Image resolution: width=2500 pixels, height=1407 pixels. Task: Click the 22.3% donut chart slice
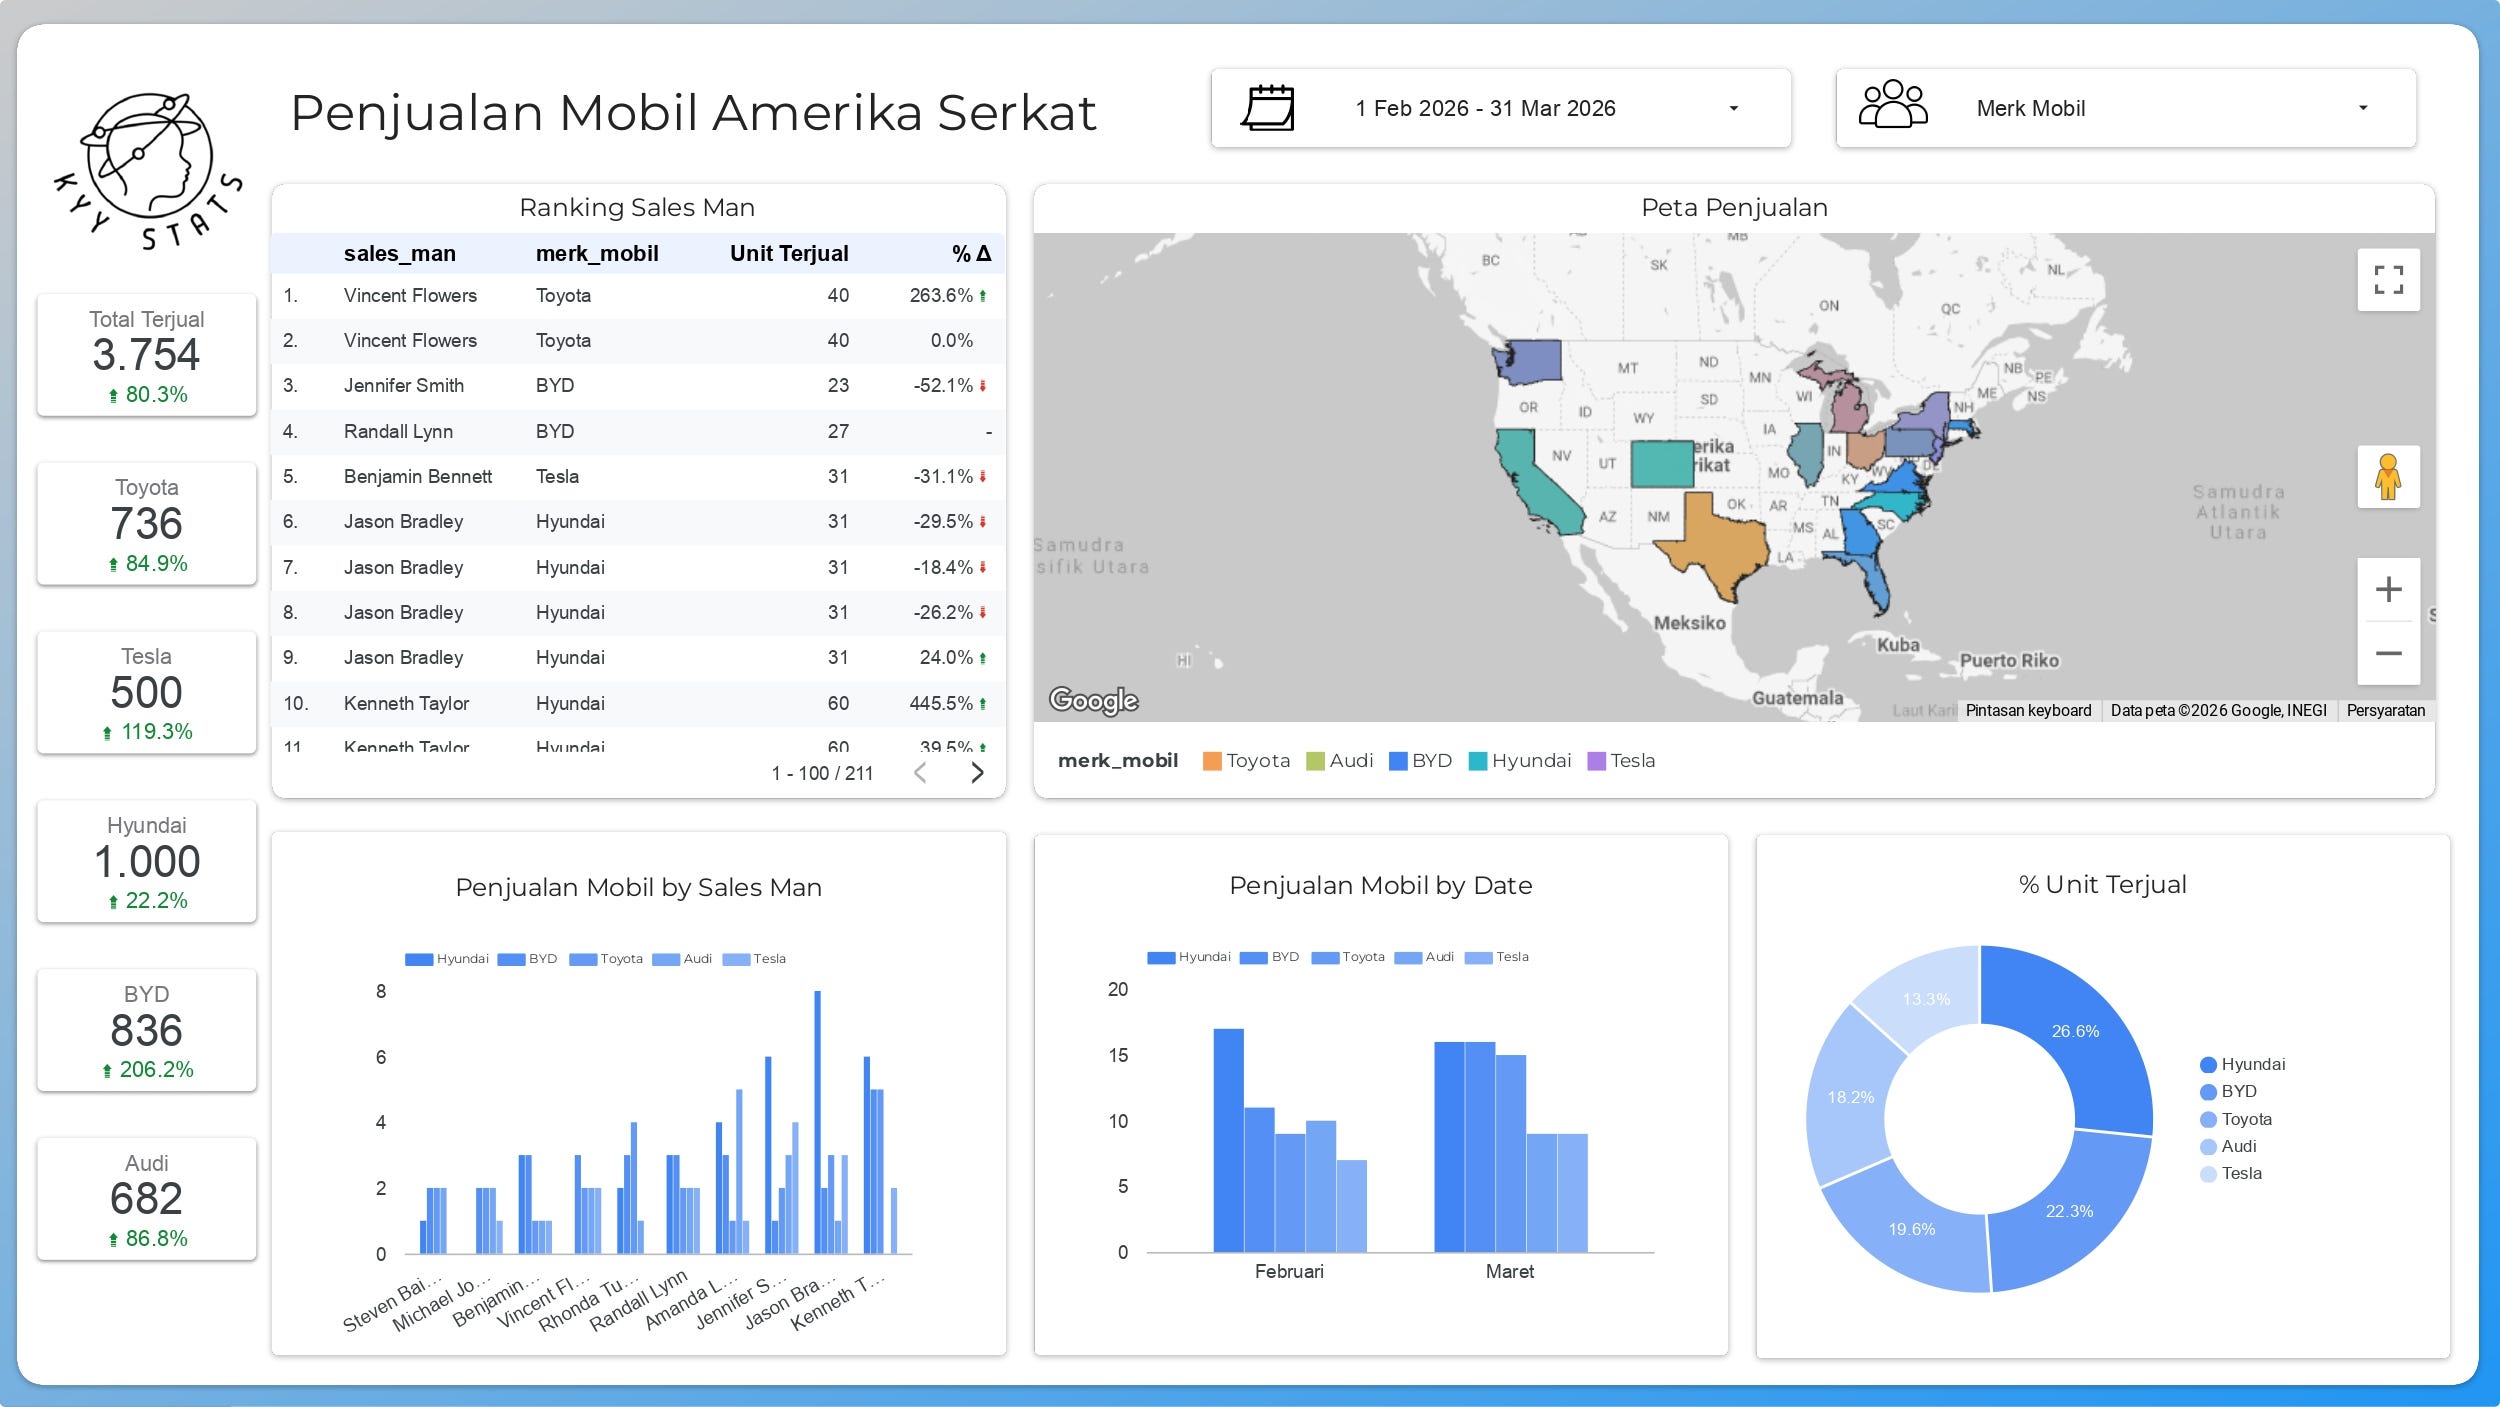[2070, 1212]
